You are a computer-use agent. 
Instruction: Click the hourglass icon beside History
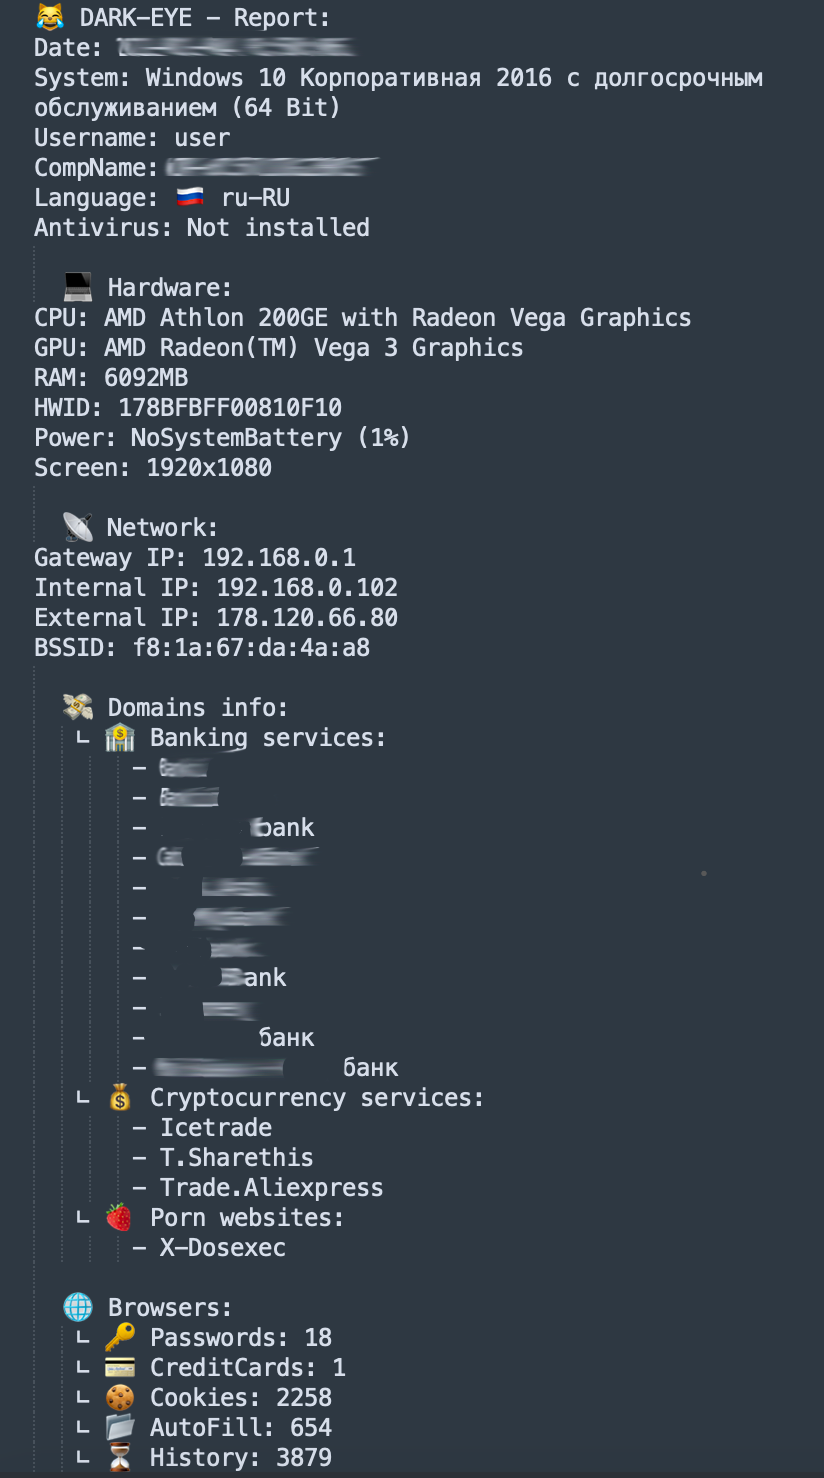(x=119, y=1457)
